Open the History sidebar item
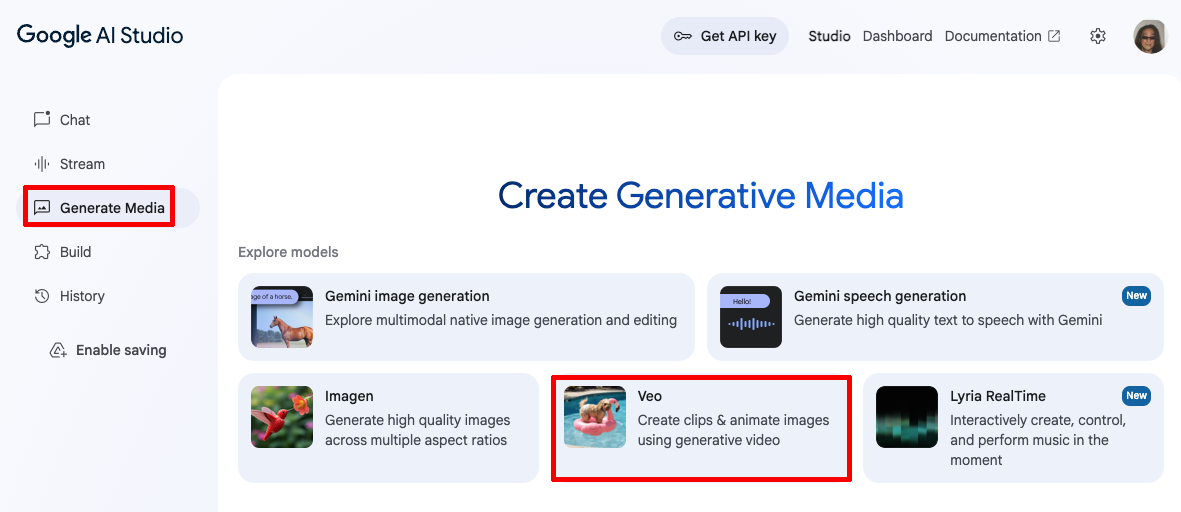The width and height of the screenshot is (1181, 512). 108,296
